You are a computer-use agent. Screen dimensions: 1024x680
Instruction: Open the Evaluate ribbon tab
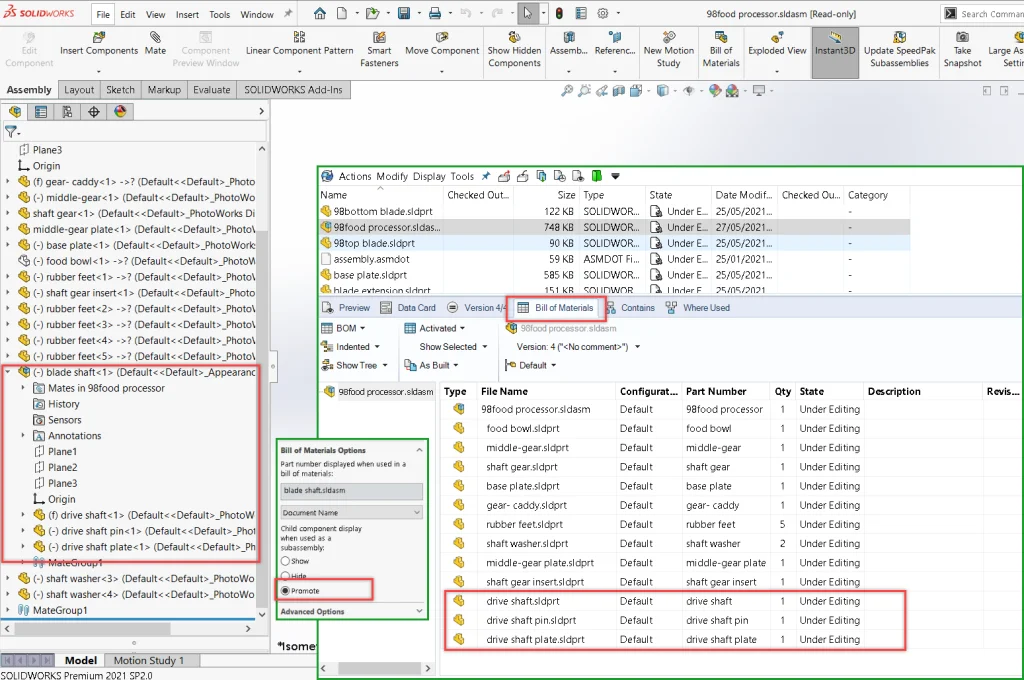point(211,90)
